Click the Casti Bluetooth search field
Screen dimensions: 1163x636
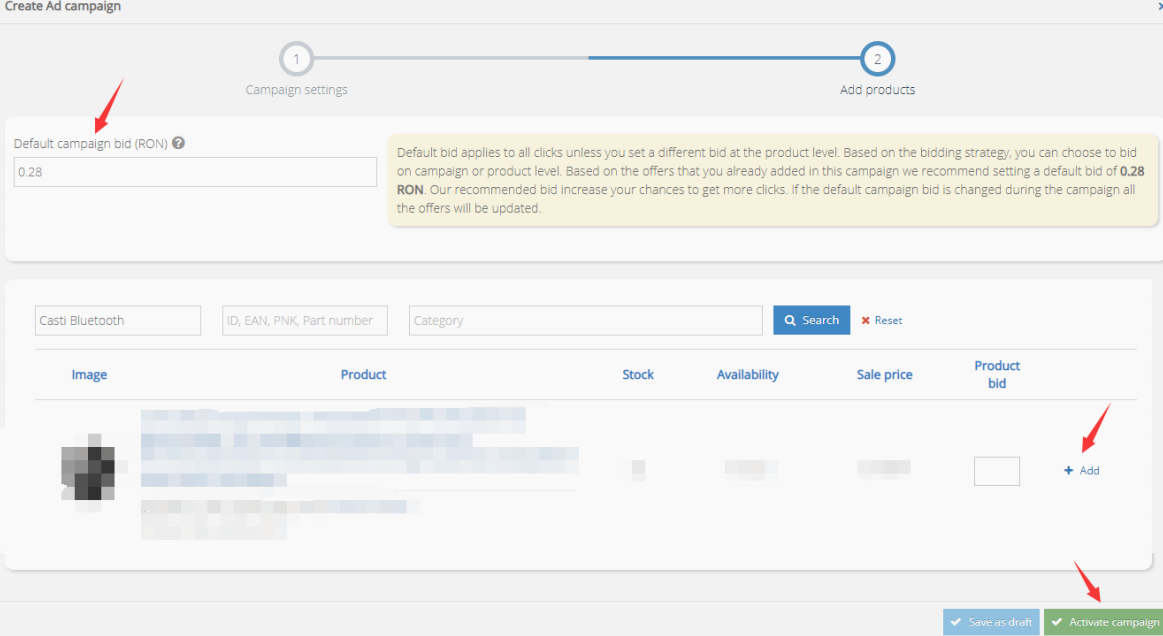(x=118, y=321)
